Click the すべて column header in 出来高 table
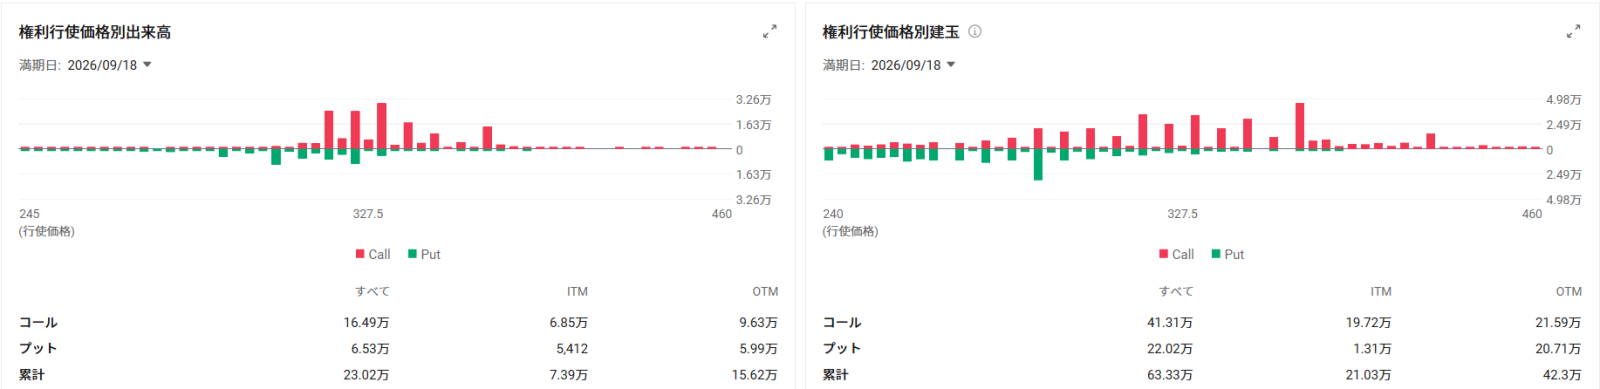This screenshot has width=1600, height=389. (372, 291)
